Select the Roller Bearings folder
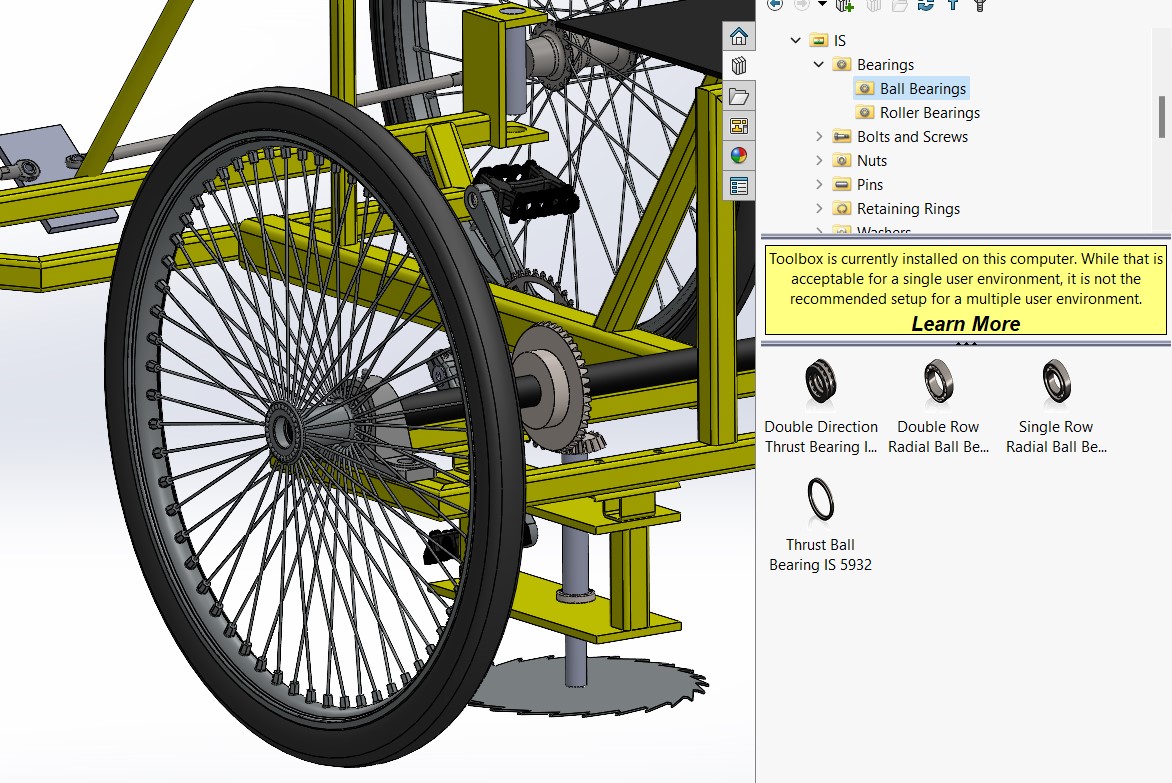The height and width of the screenshot is (783, 1172). (x=917, y=112)
